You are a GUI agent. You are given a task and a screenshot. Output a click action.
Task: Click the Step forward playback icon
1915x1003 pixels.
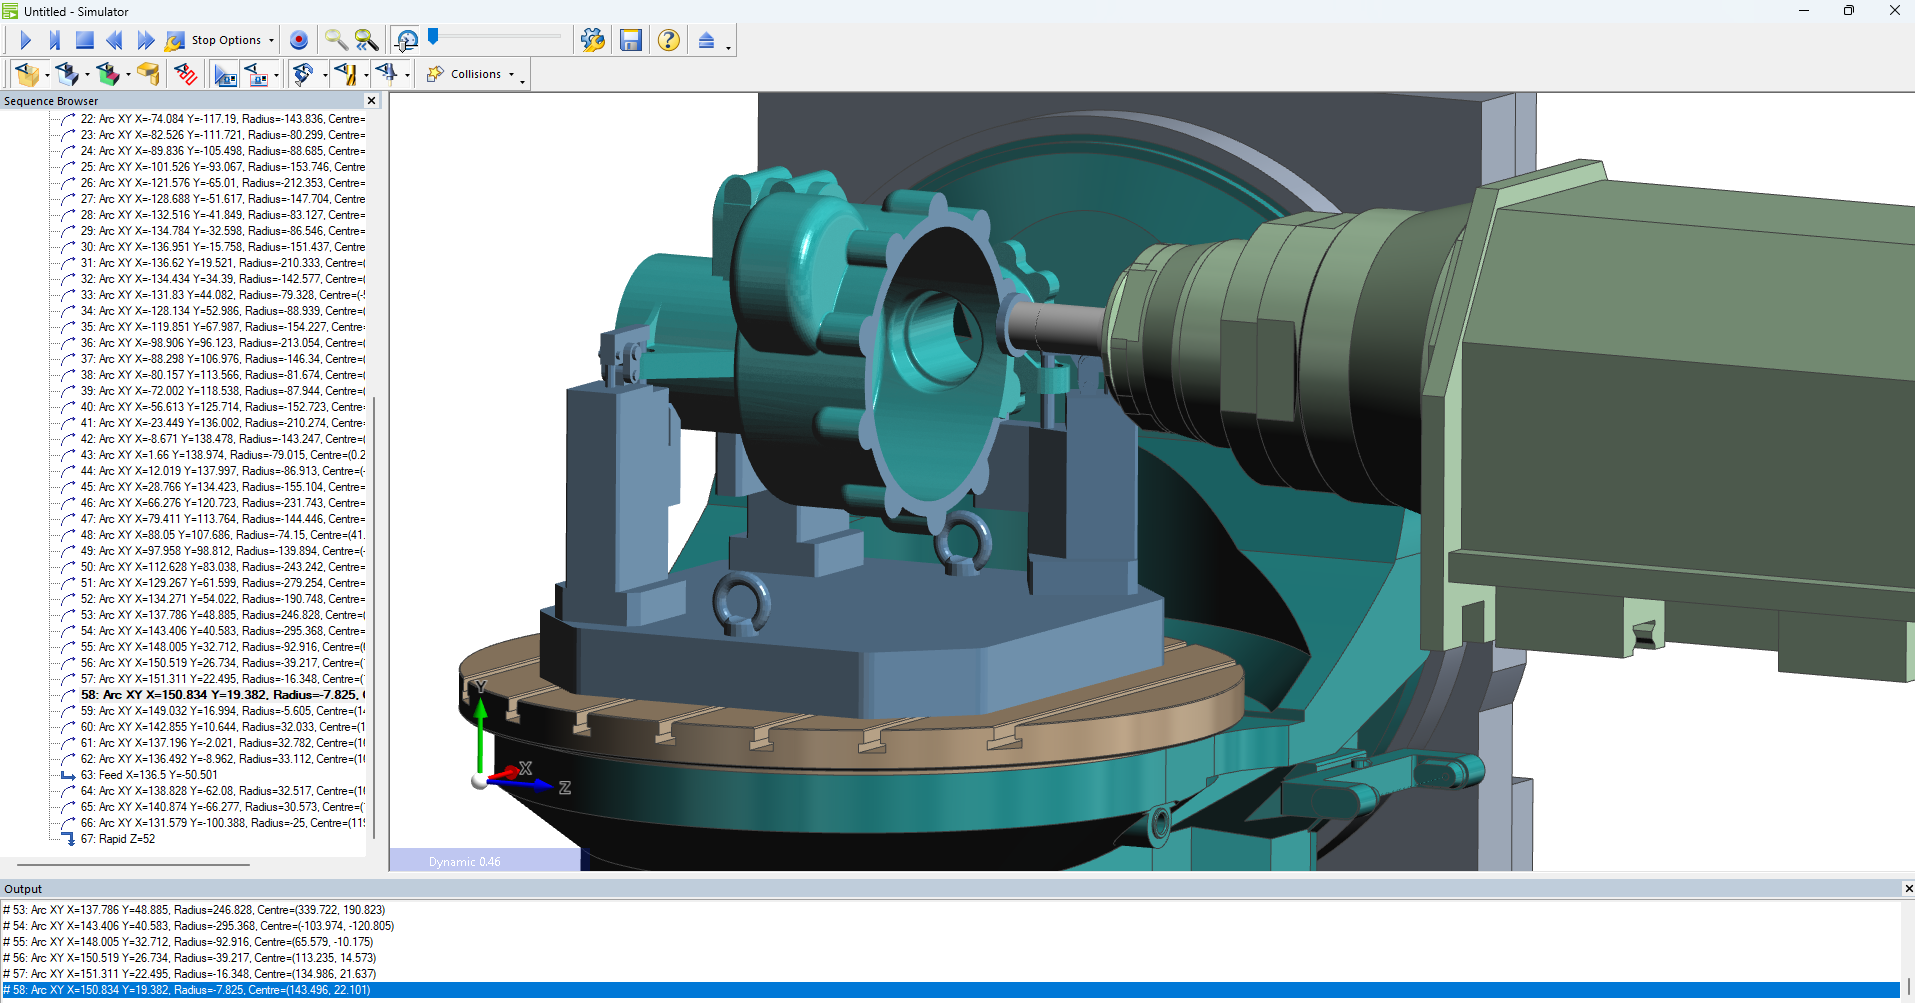55,40
